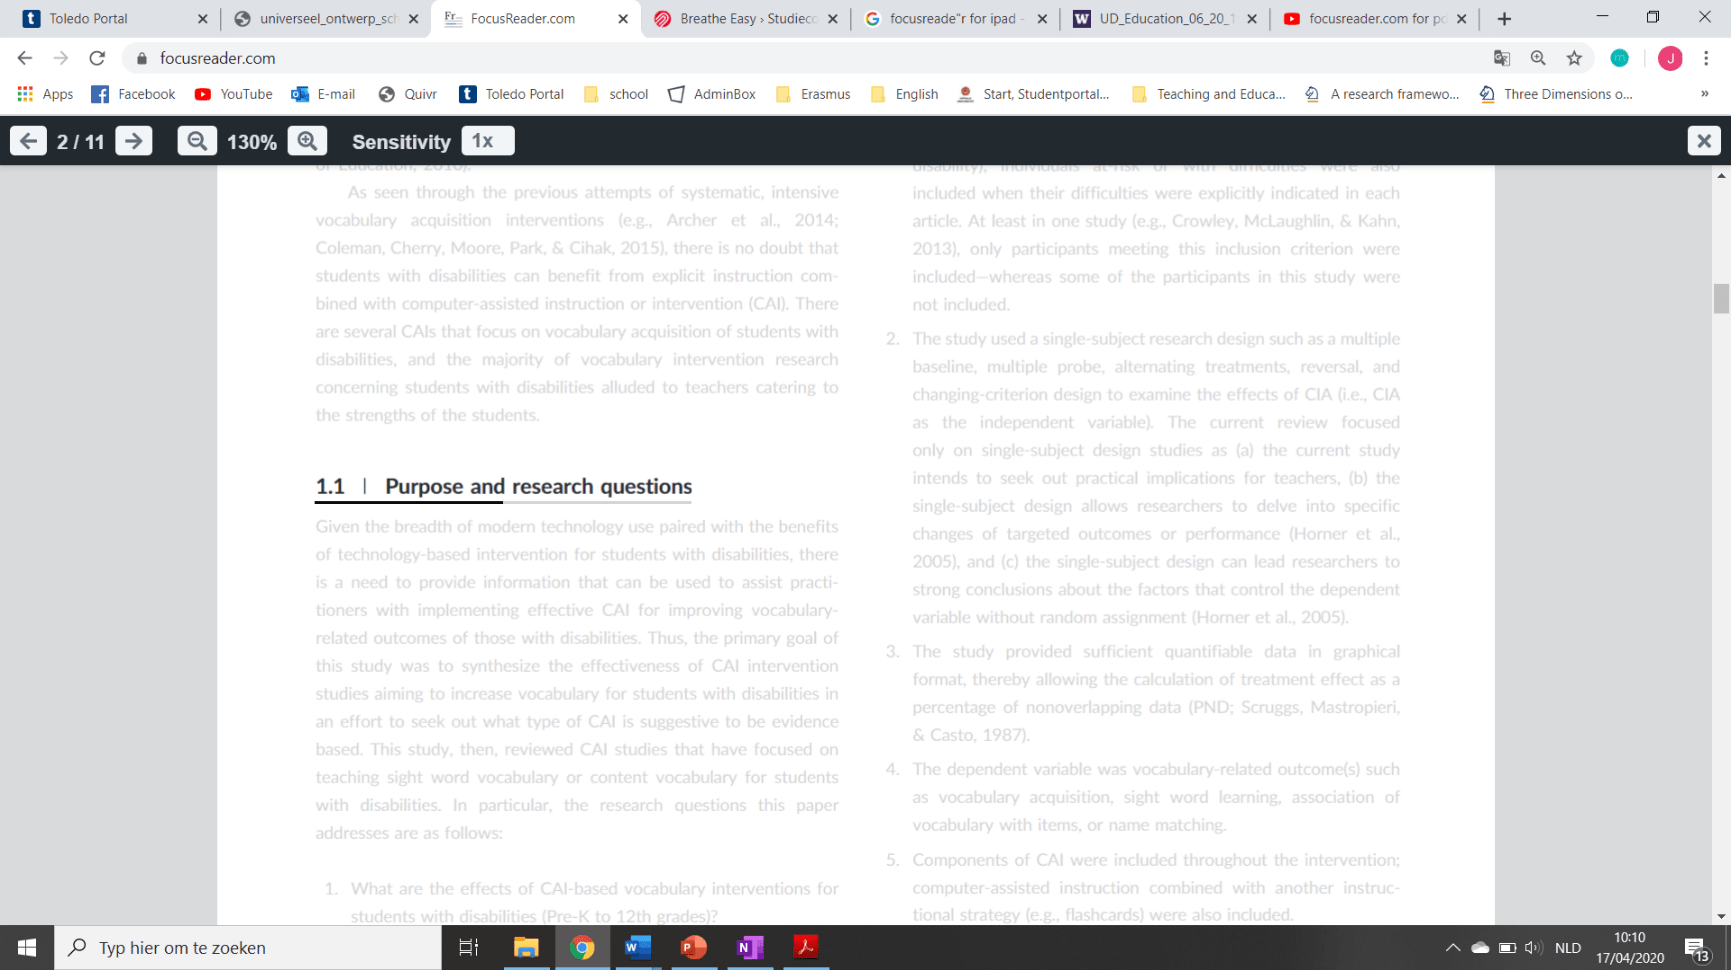Open the Apps bookmark
The image size is (1731, 970).
click(45, 94)
